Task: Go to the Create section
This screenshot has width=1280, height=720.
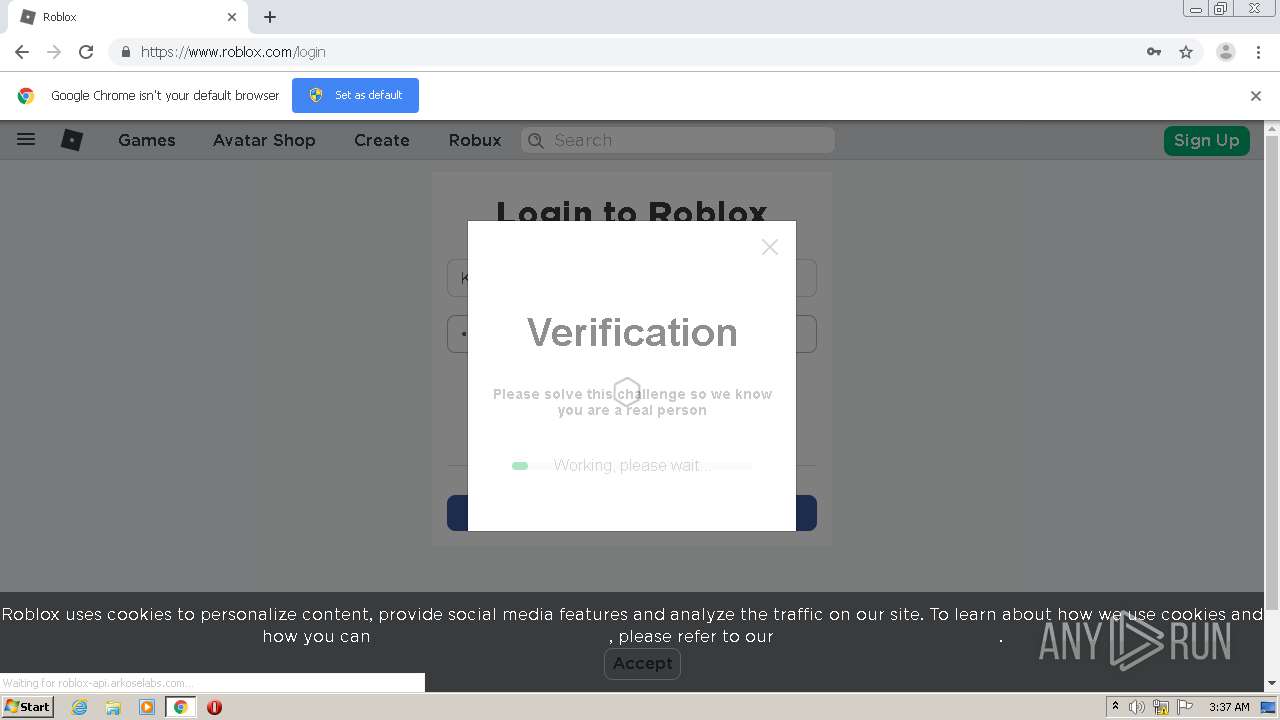Action: click(382, 140)
